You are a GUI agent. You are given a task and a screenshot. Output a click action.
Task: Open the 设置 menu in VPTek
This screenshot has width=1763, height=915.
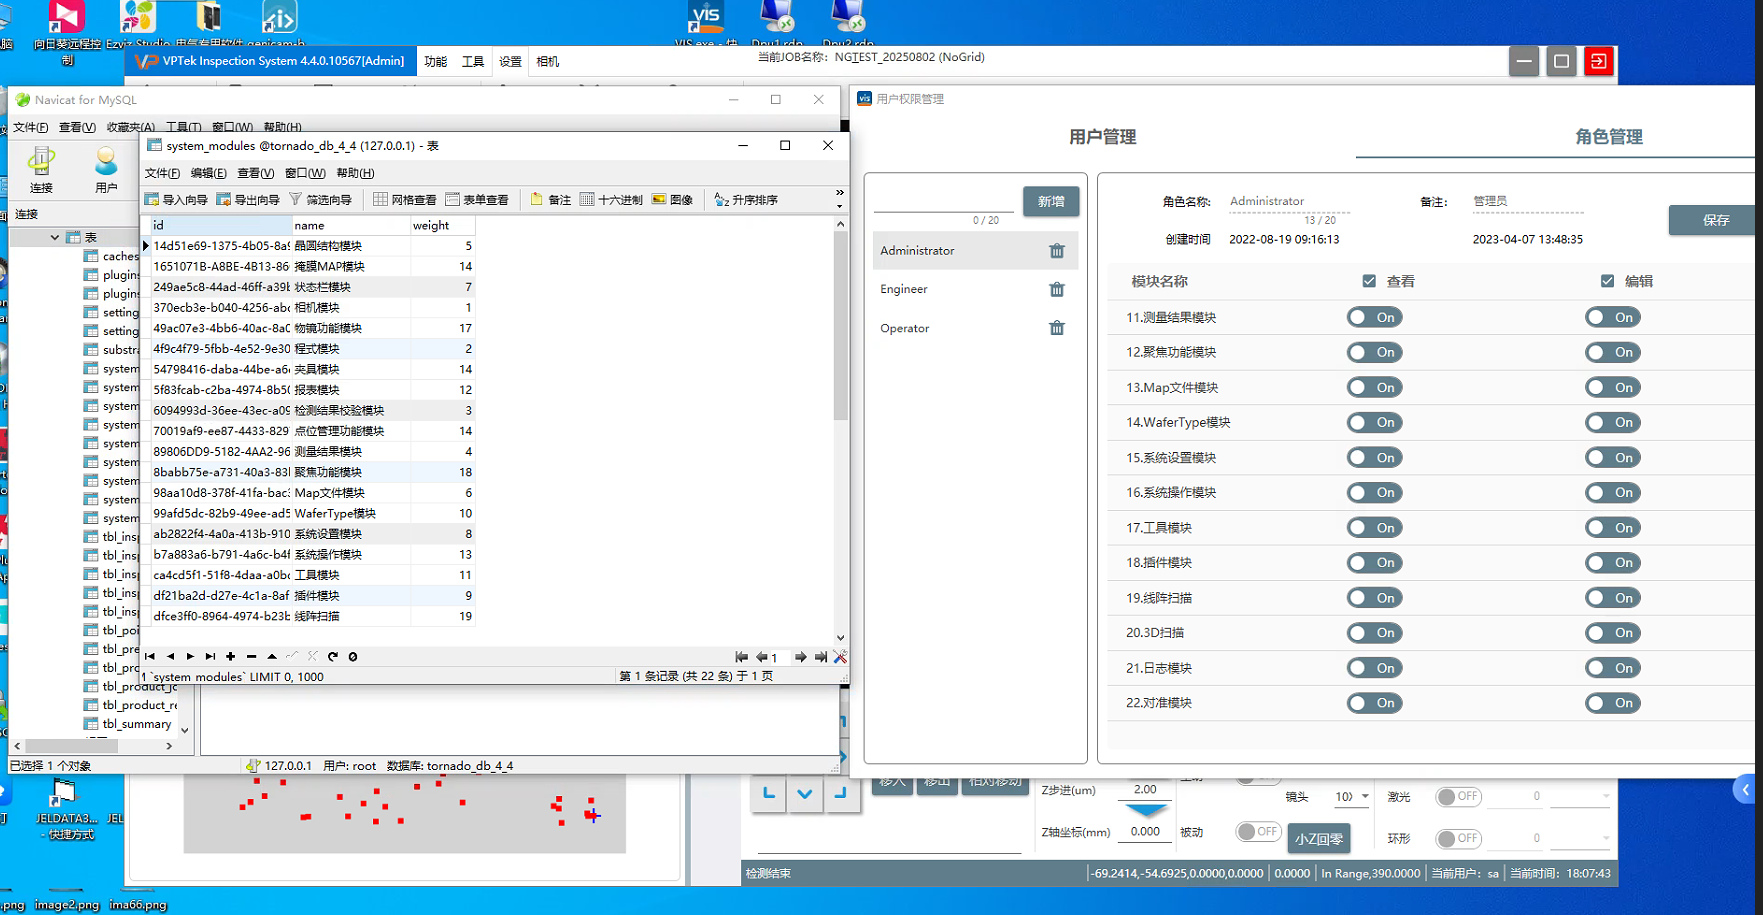[510, 62]
